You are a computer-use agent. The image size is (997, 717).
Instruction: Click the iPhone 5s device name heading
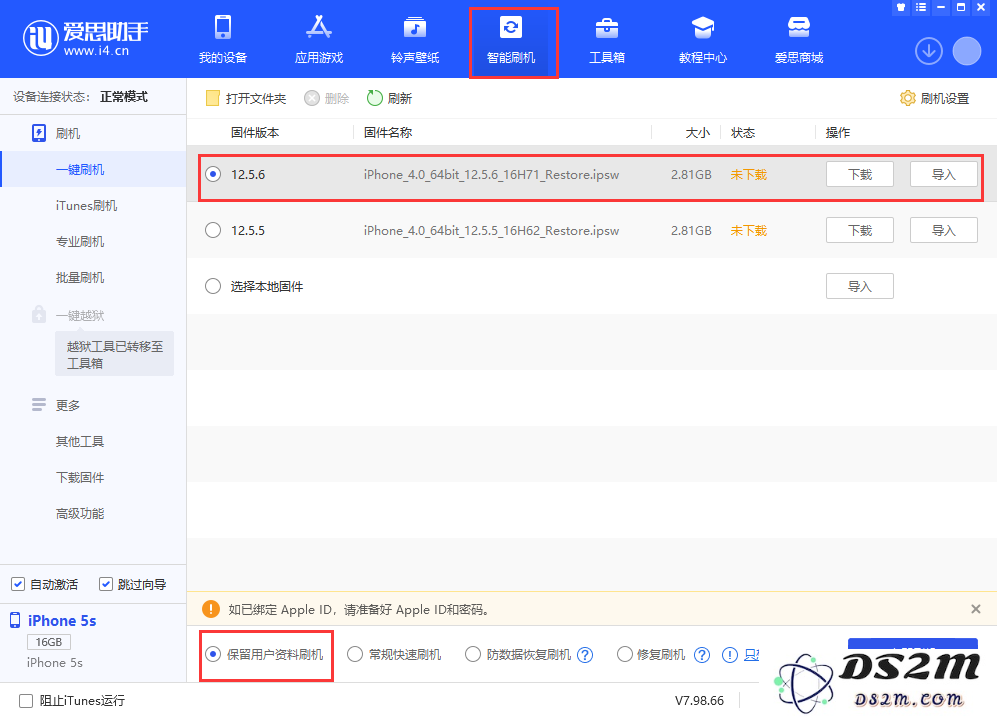coord(62,620)
